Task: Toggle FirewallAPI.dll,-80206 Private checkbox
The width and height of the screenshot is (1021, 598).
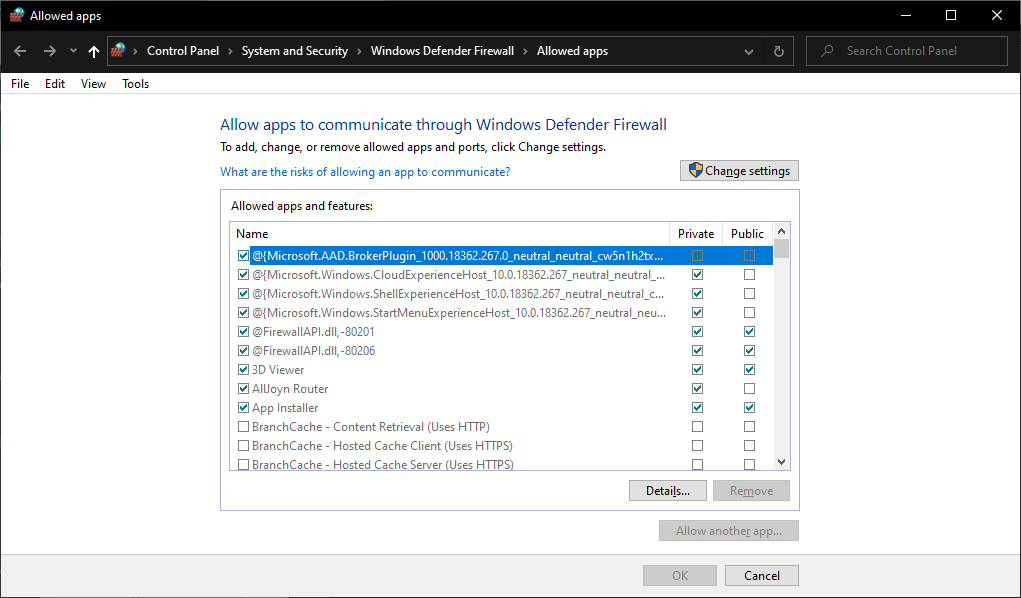Action: 697,350
